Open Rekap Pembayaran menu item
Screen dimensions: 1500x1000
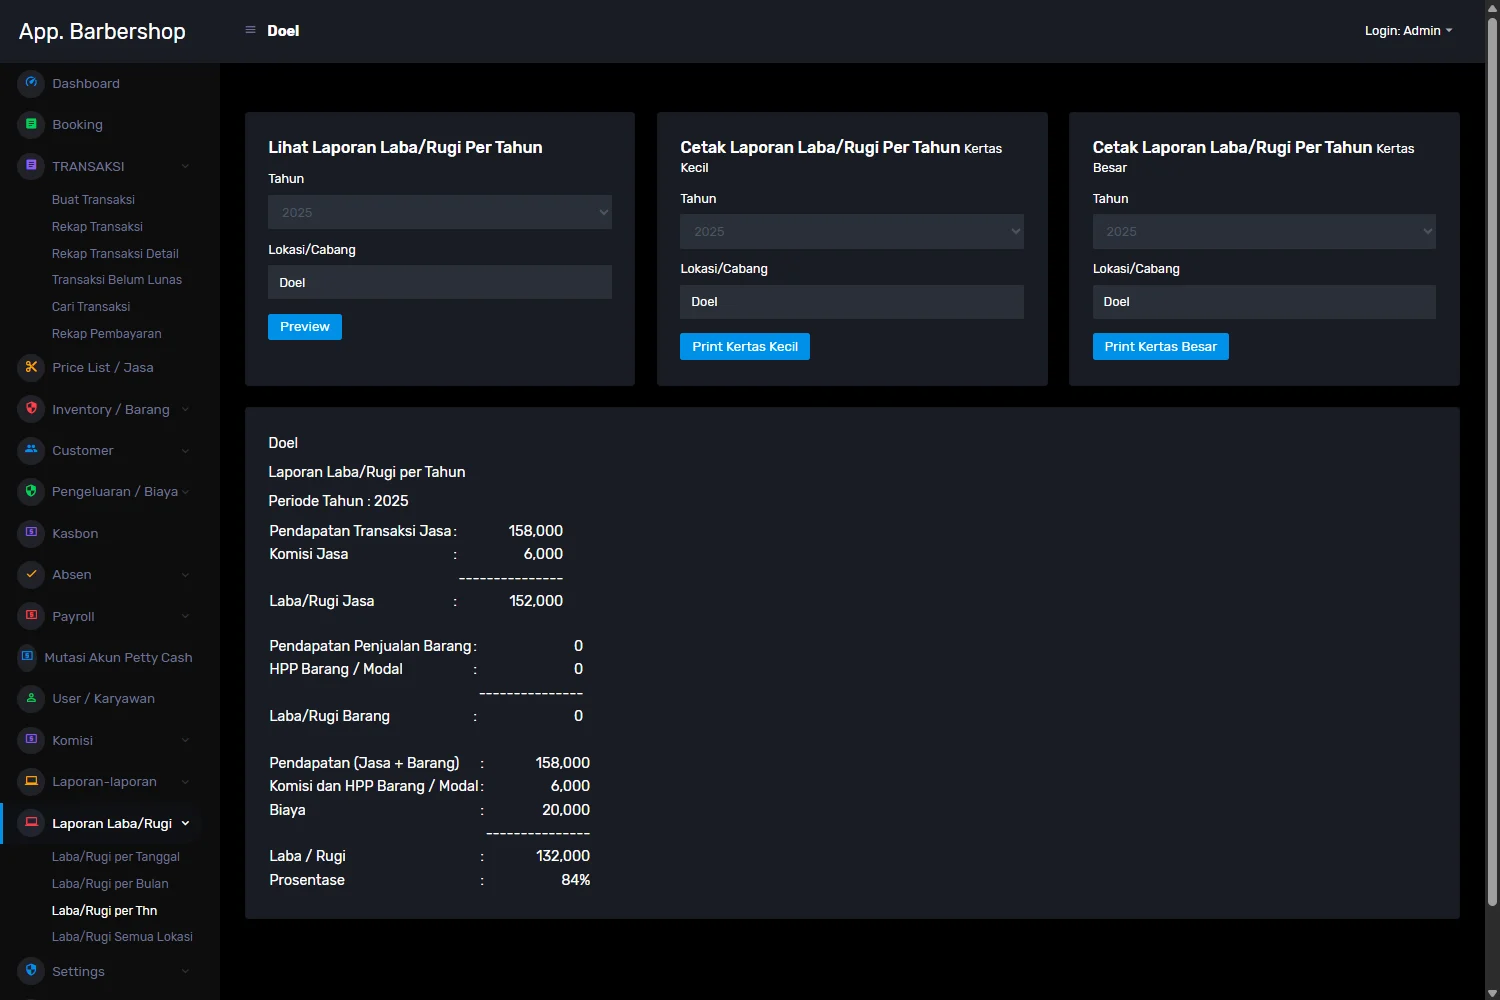(106, 334)
